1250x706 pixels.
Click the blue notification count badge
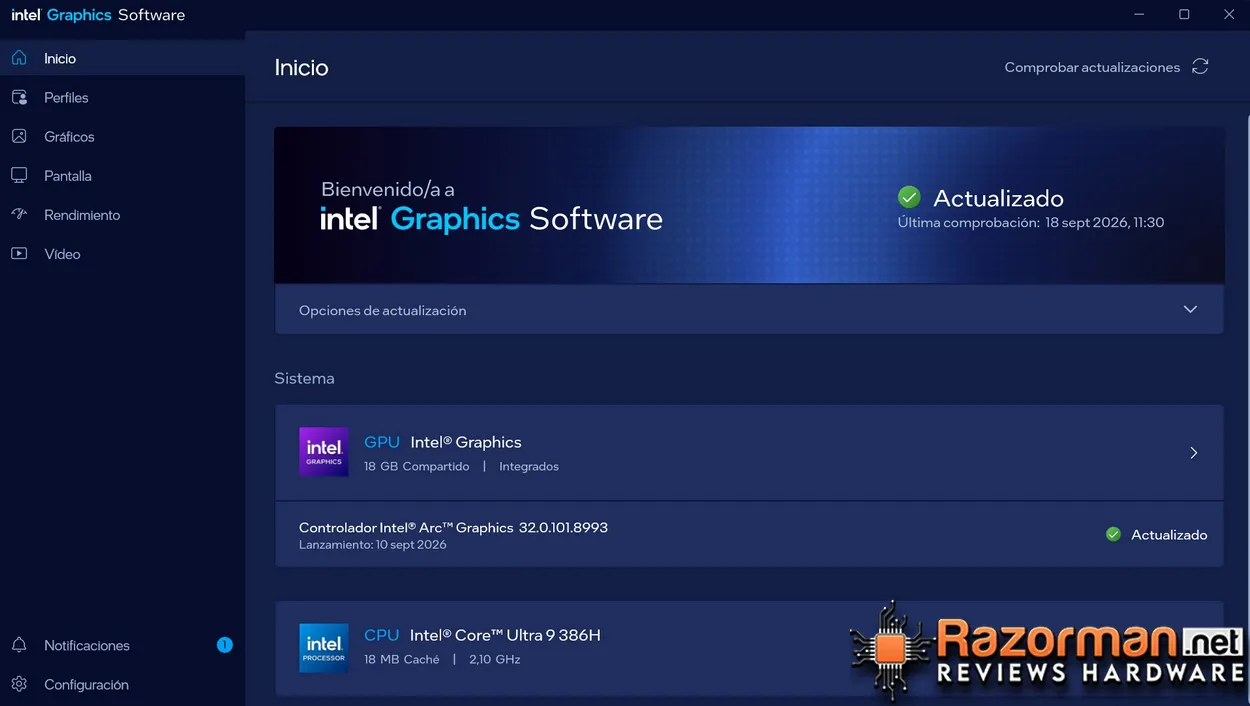pos(225,645)
